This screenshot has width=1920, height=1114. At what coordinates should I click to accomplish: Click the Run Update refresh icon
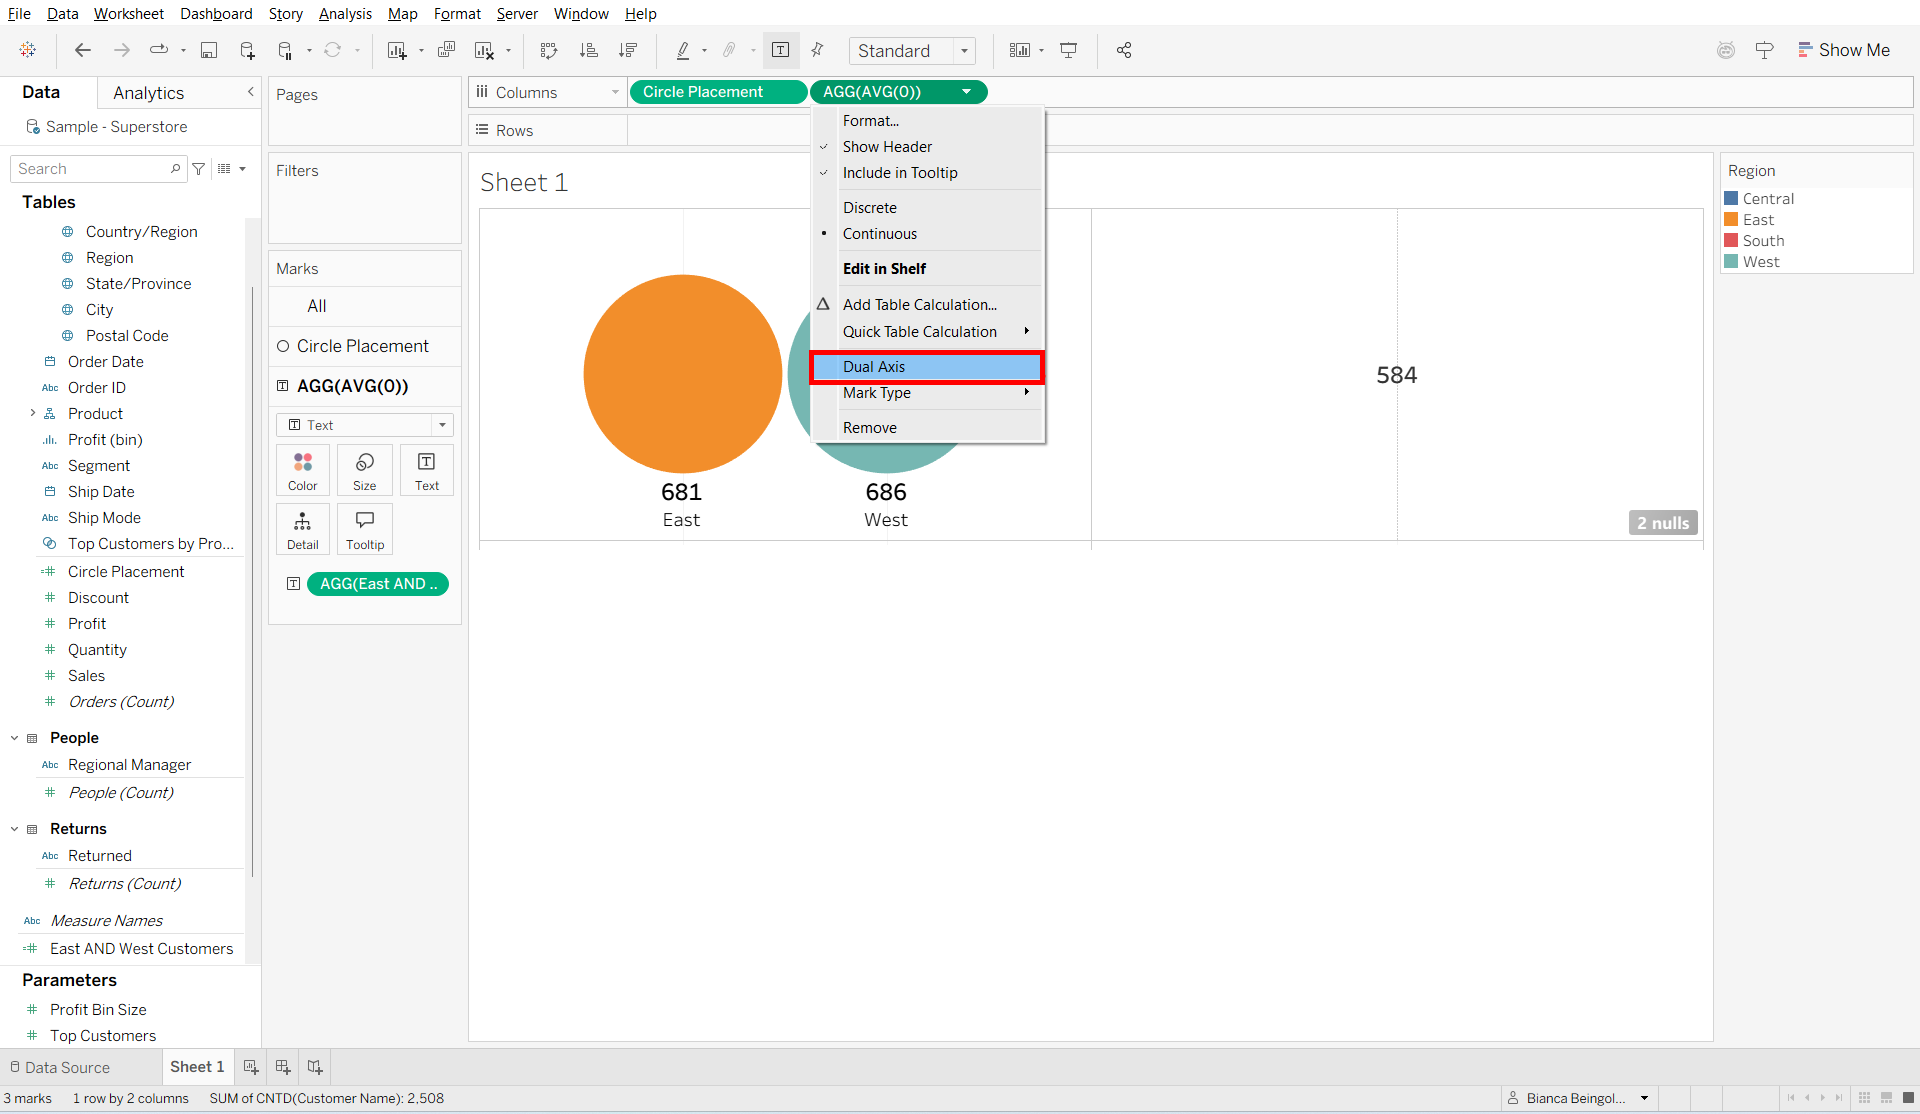tap(333, 50)
